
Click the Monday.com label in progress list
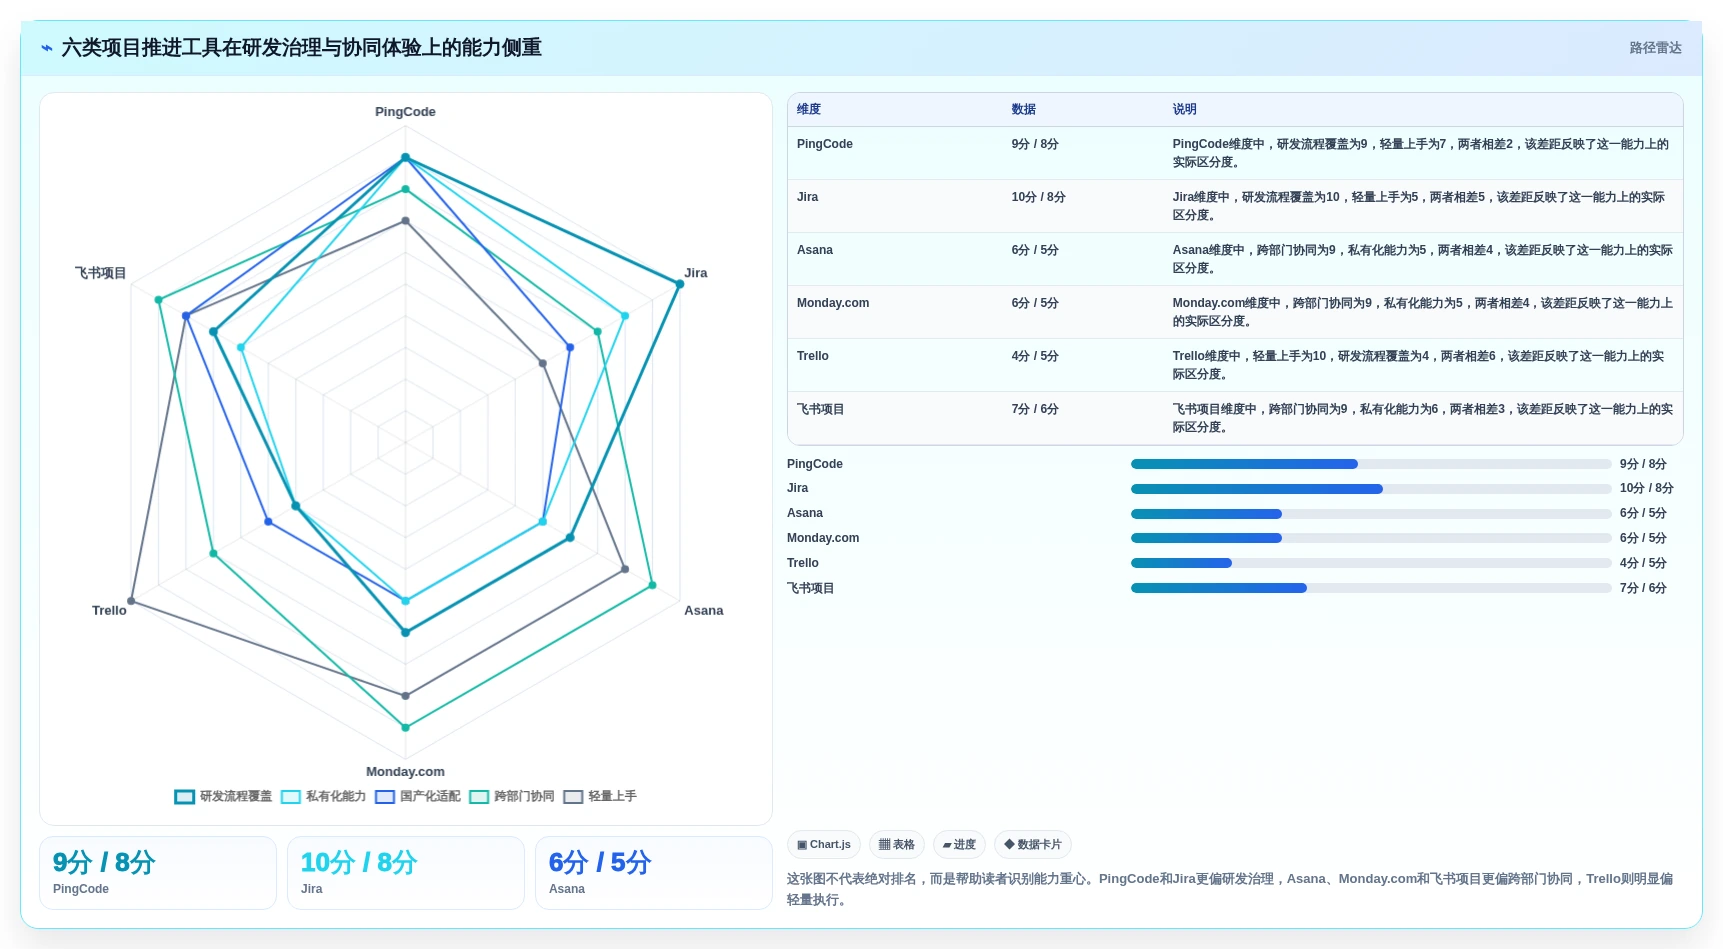pyautogui.click(x=823, y=538)
